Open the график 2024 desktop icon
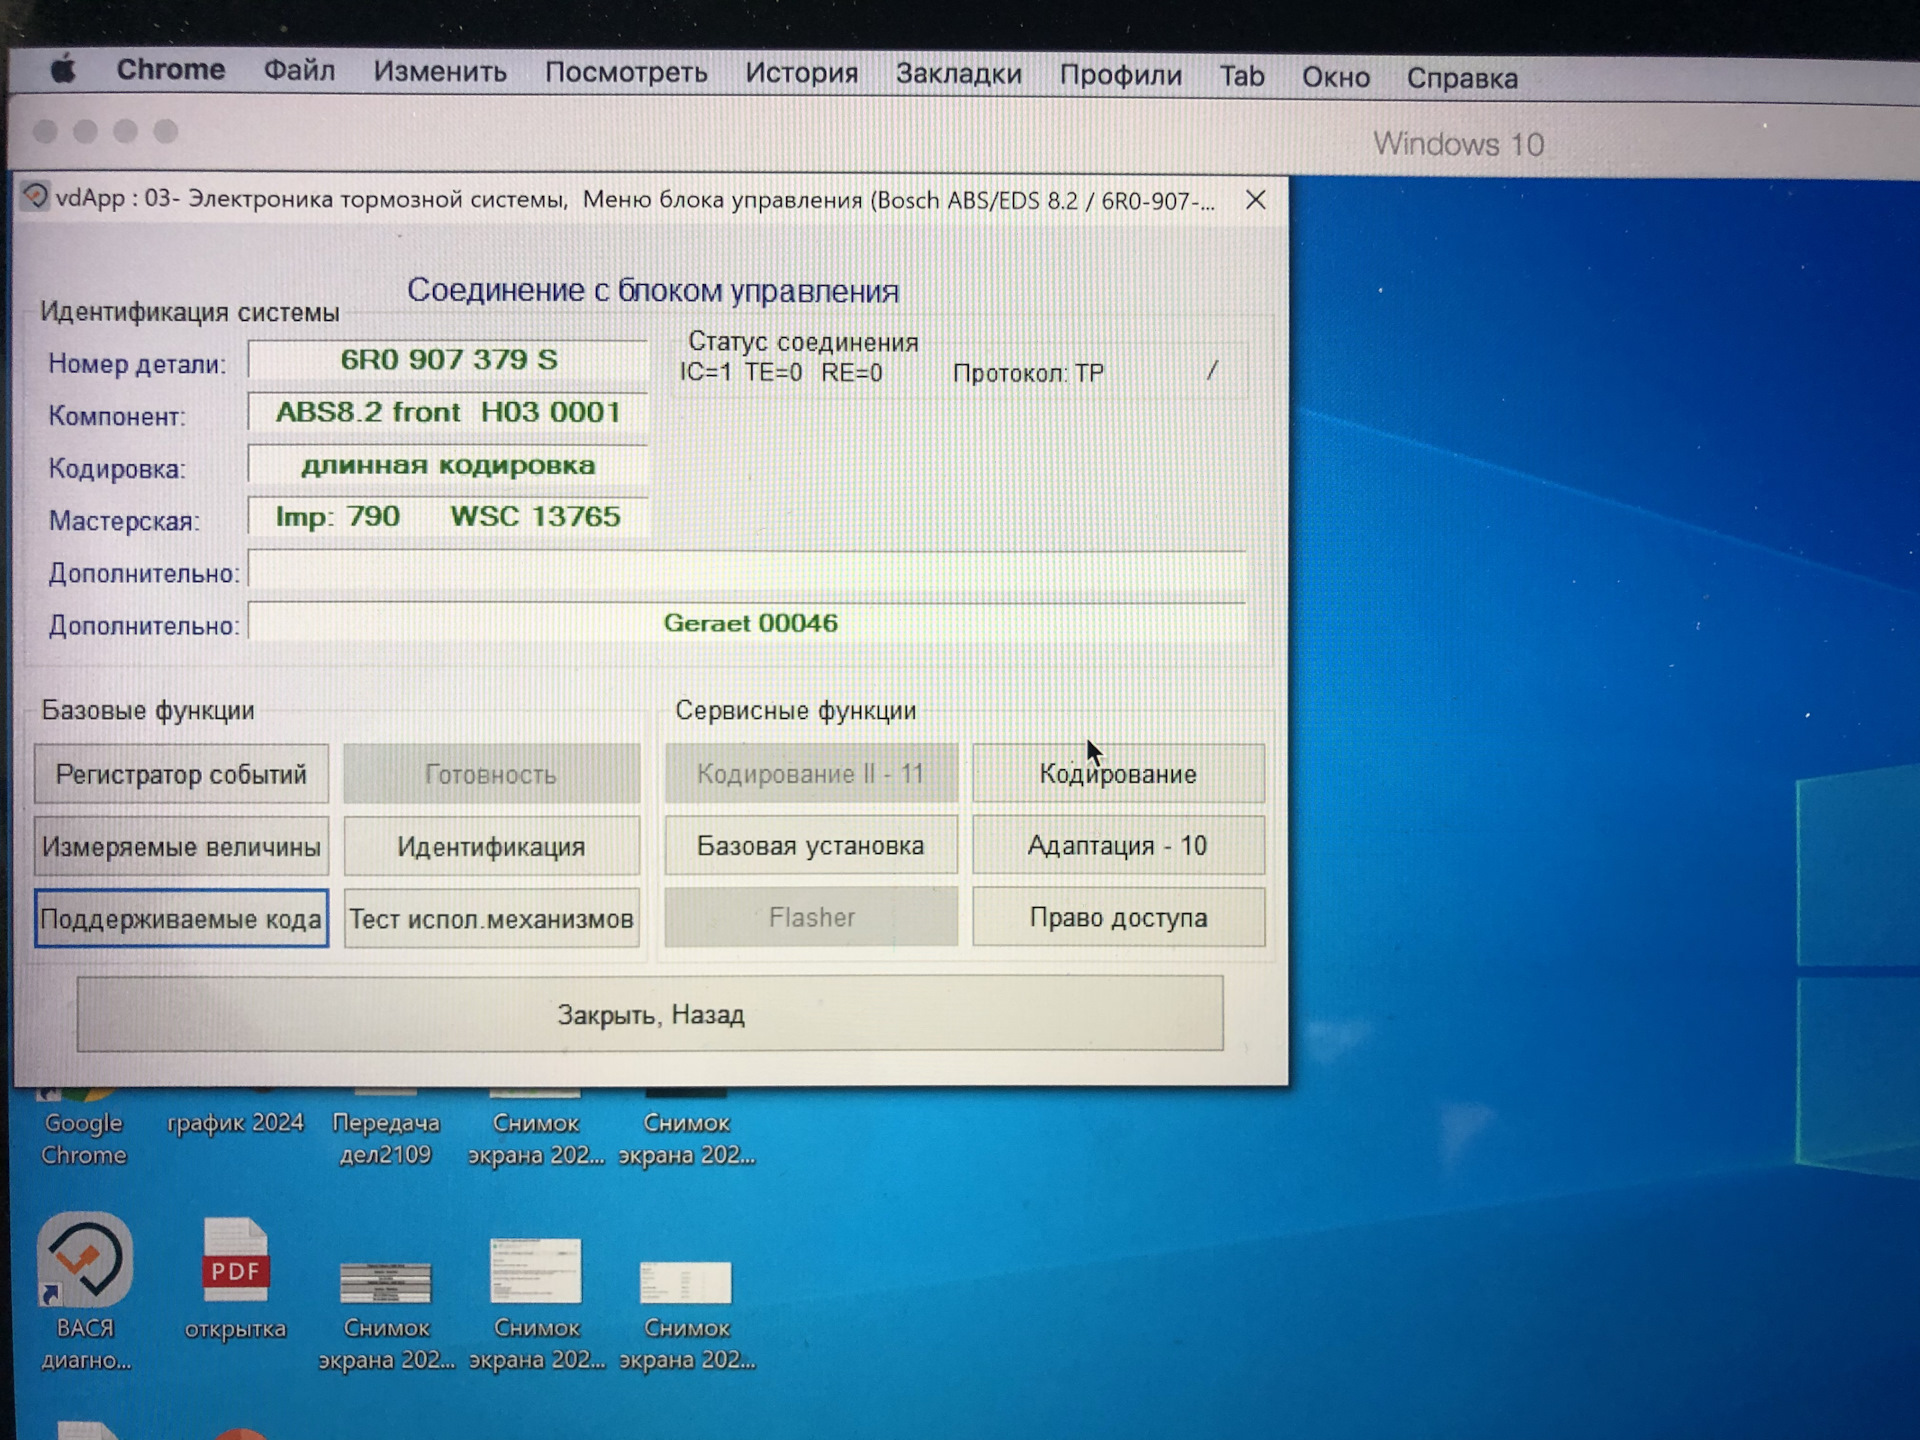The height and width of the screenshot is (1440, 1920). point(235,1122)
